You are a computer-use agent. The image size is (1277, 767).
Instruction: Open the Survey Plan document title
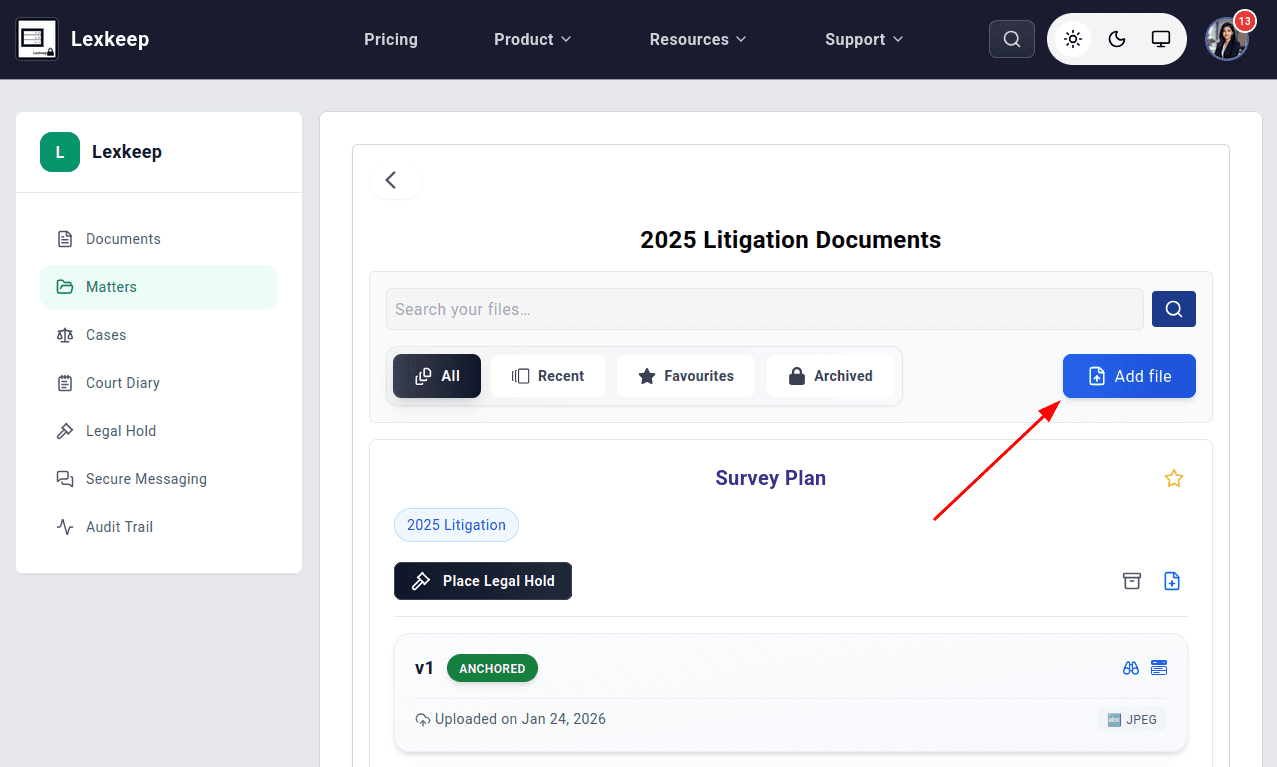pos(771,478)
